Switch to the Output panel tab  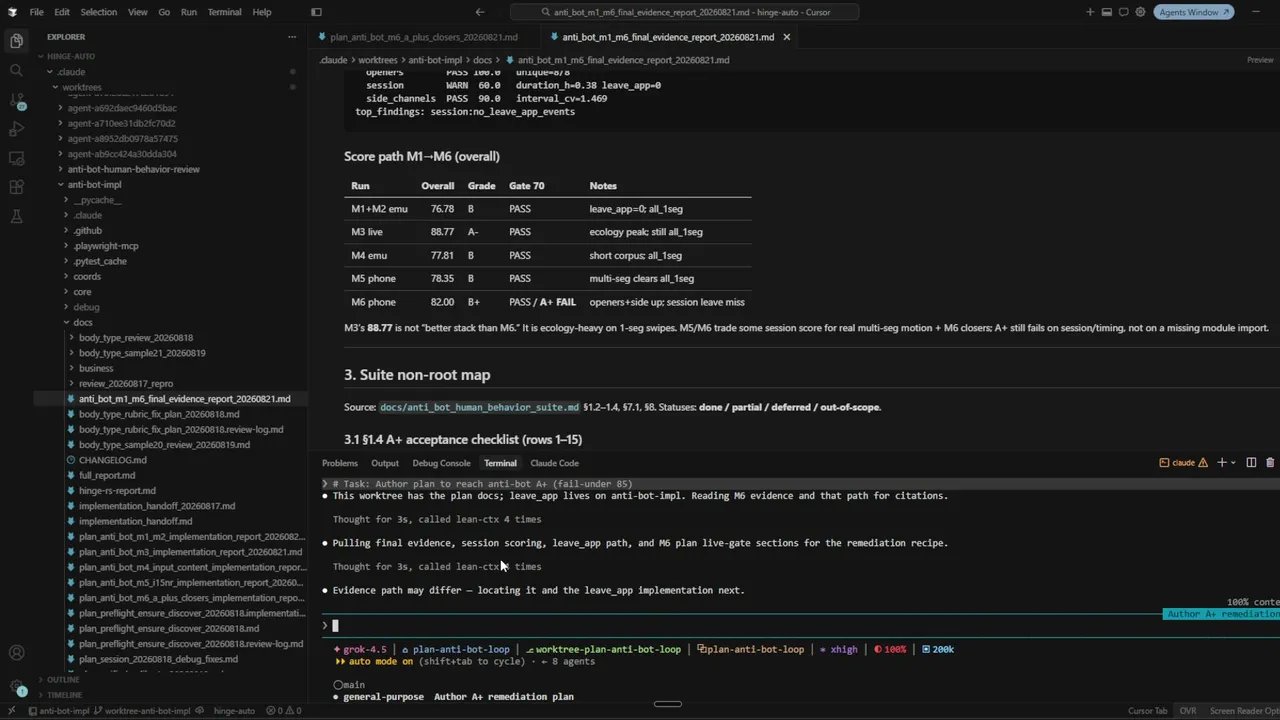(384, 463)
